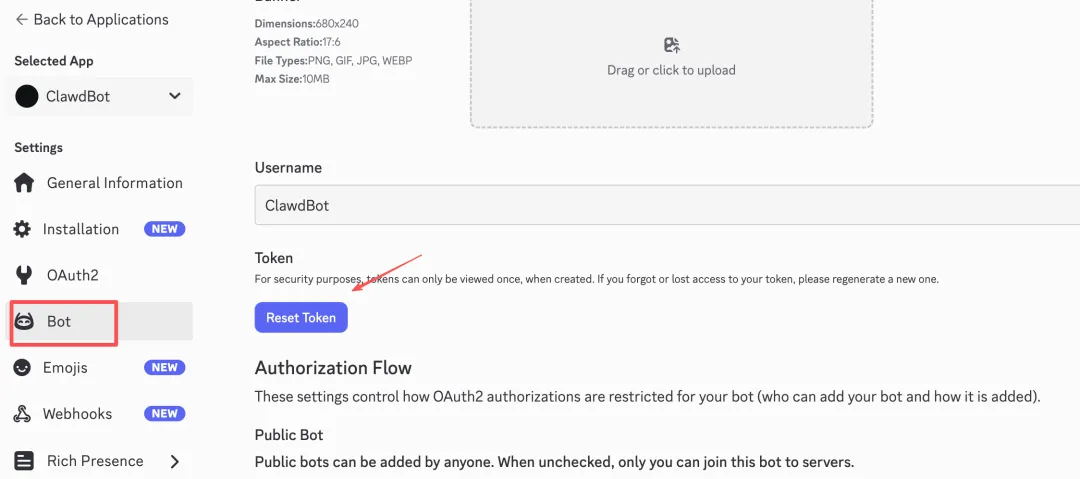Screen dimensions: 1080x479
Task: Expand Rich Presence with its arrow
Action: point(175,461)
